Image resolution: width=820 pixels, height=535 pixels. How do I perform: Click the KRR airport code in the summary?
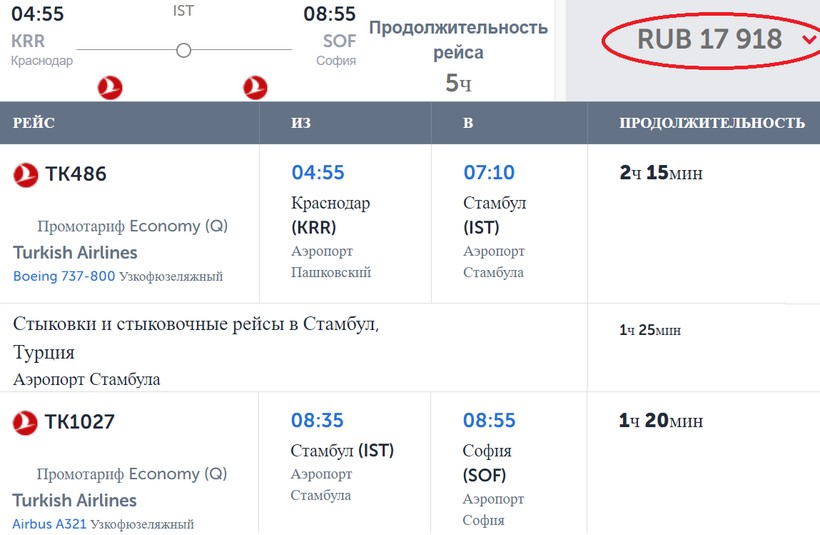pos(28,41)
